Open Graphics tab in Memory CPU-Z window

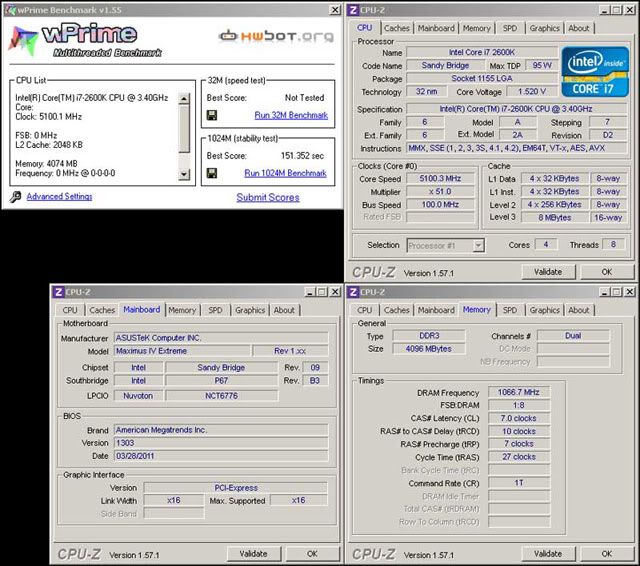click(544, 310)
